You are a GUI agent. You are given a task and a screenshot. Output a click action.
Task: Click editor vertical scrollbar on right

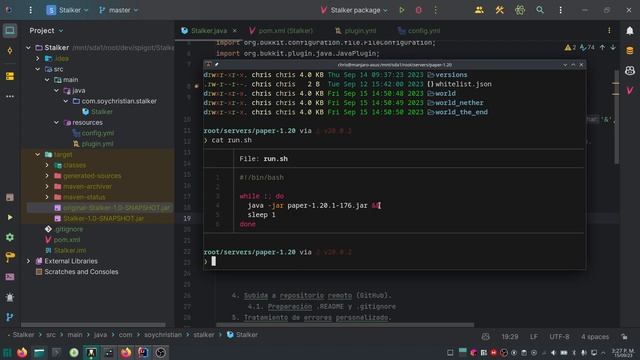[616, 117]
